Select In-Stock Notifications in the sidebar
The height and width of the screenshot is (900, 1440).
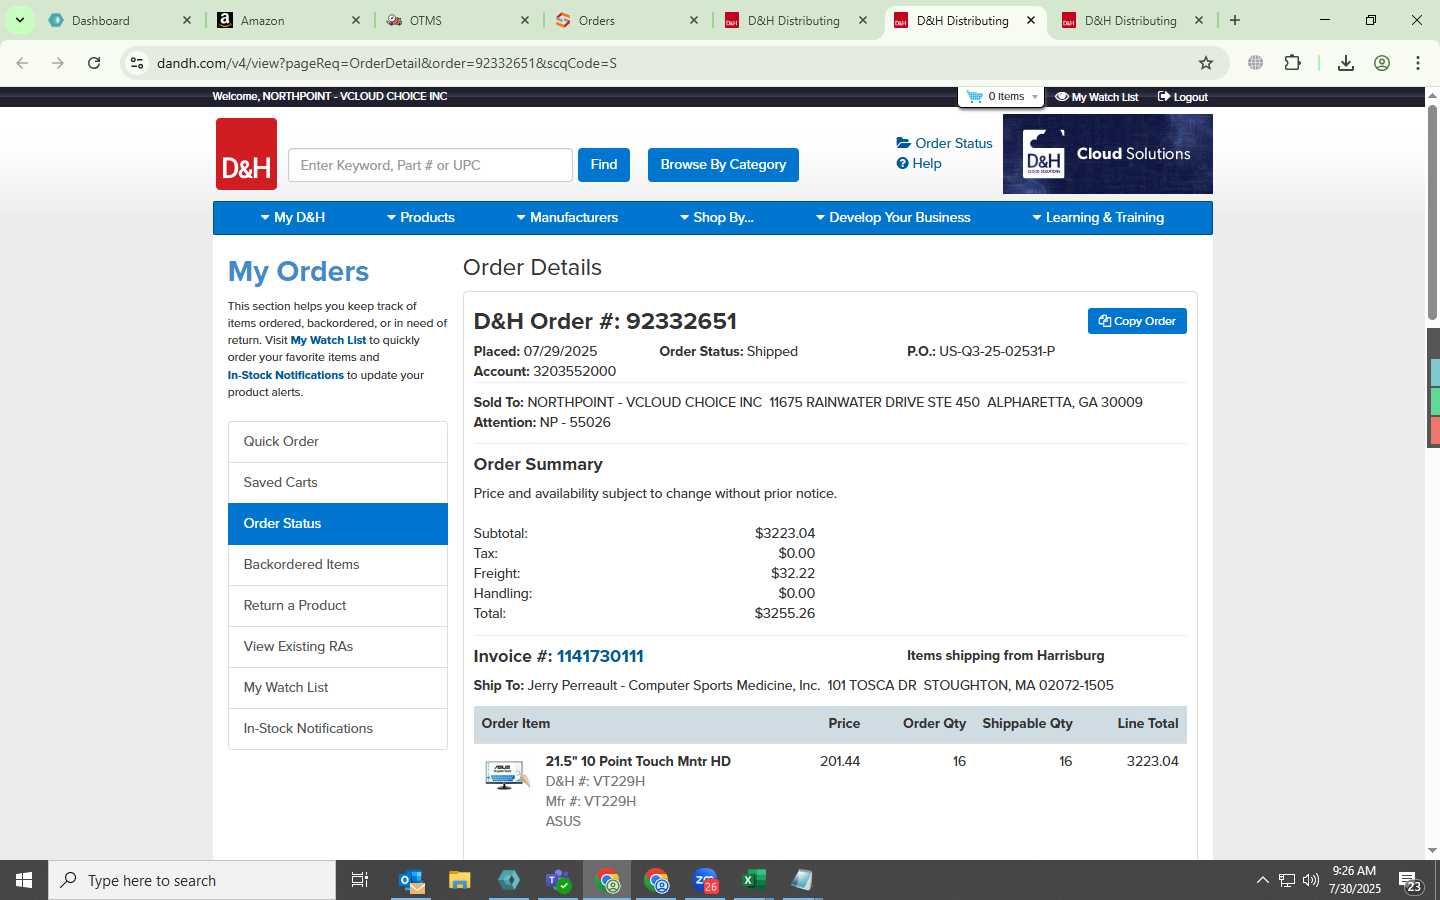coord(338,729)
